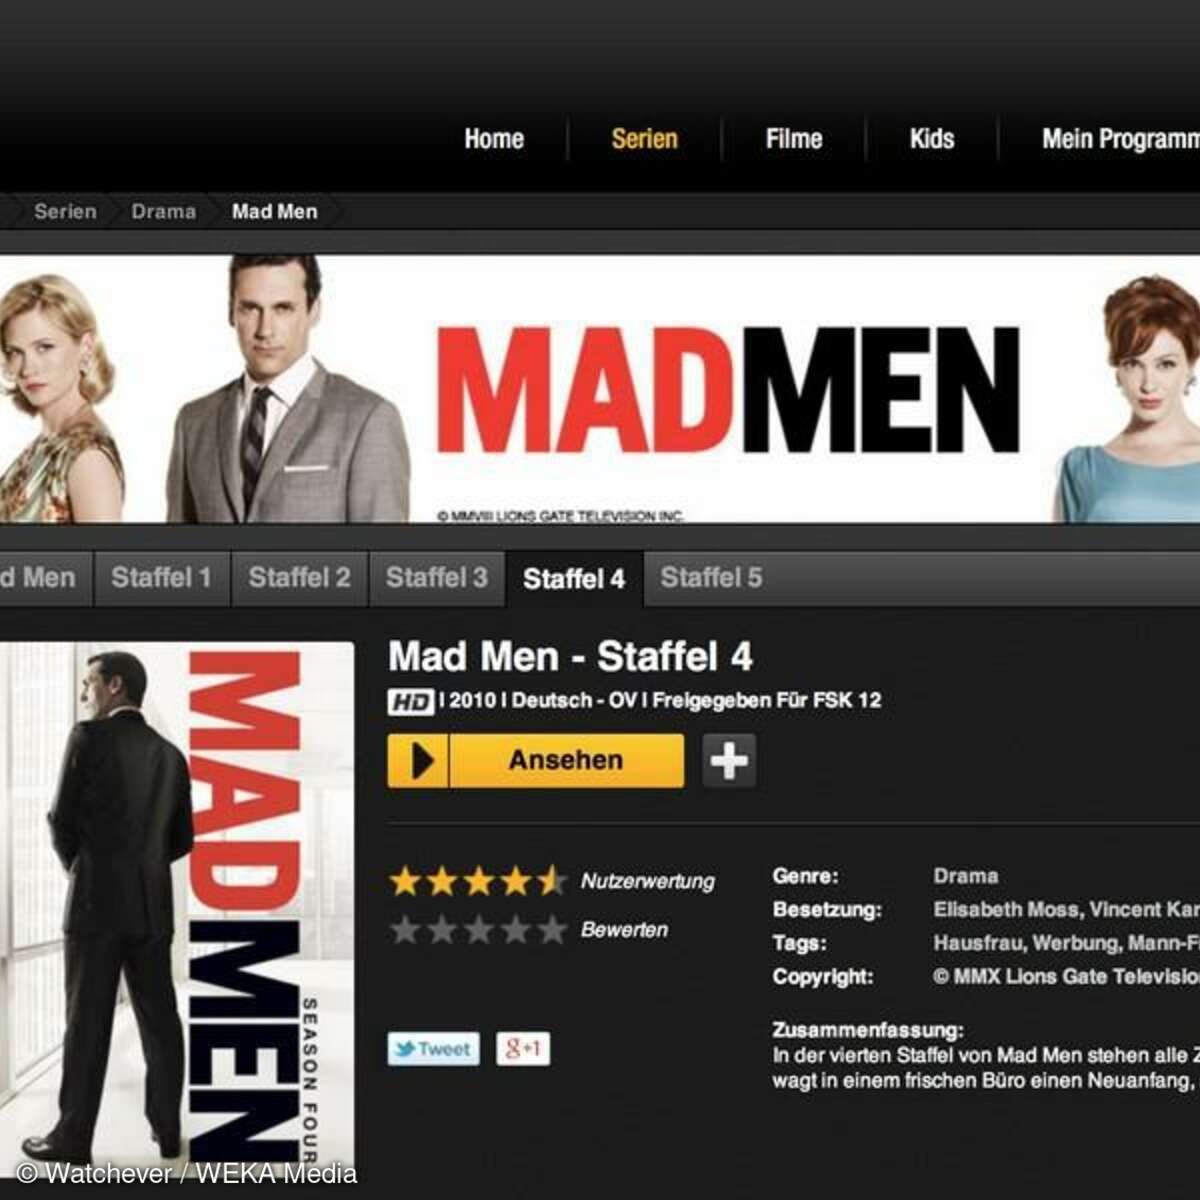Screen dimensions: 1200x1200
Task: Select the Staffel 3 tab
Action: click(437, 578)
